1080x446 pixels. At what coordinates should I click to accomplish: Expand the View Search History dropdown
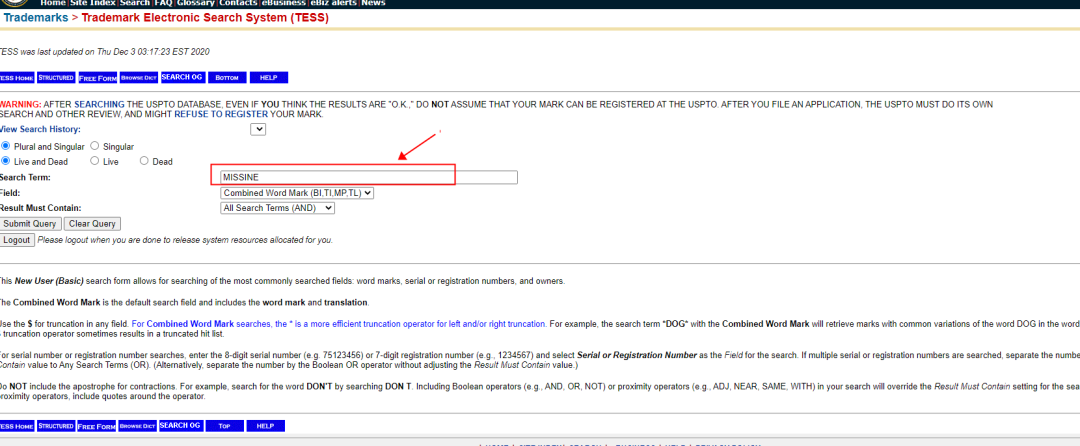[x=258, y=129]
